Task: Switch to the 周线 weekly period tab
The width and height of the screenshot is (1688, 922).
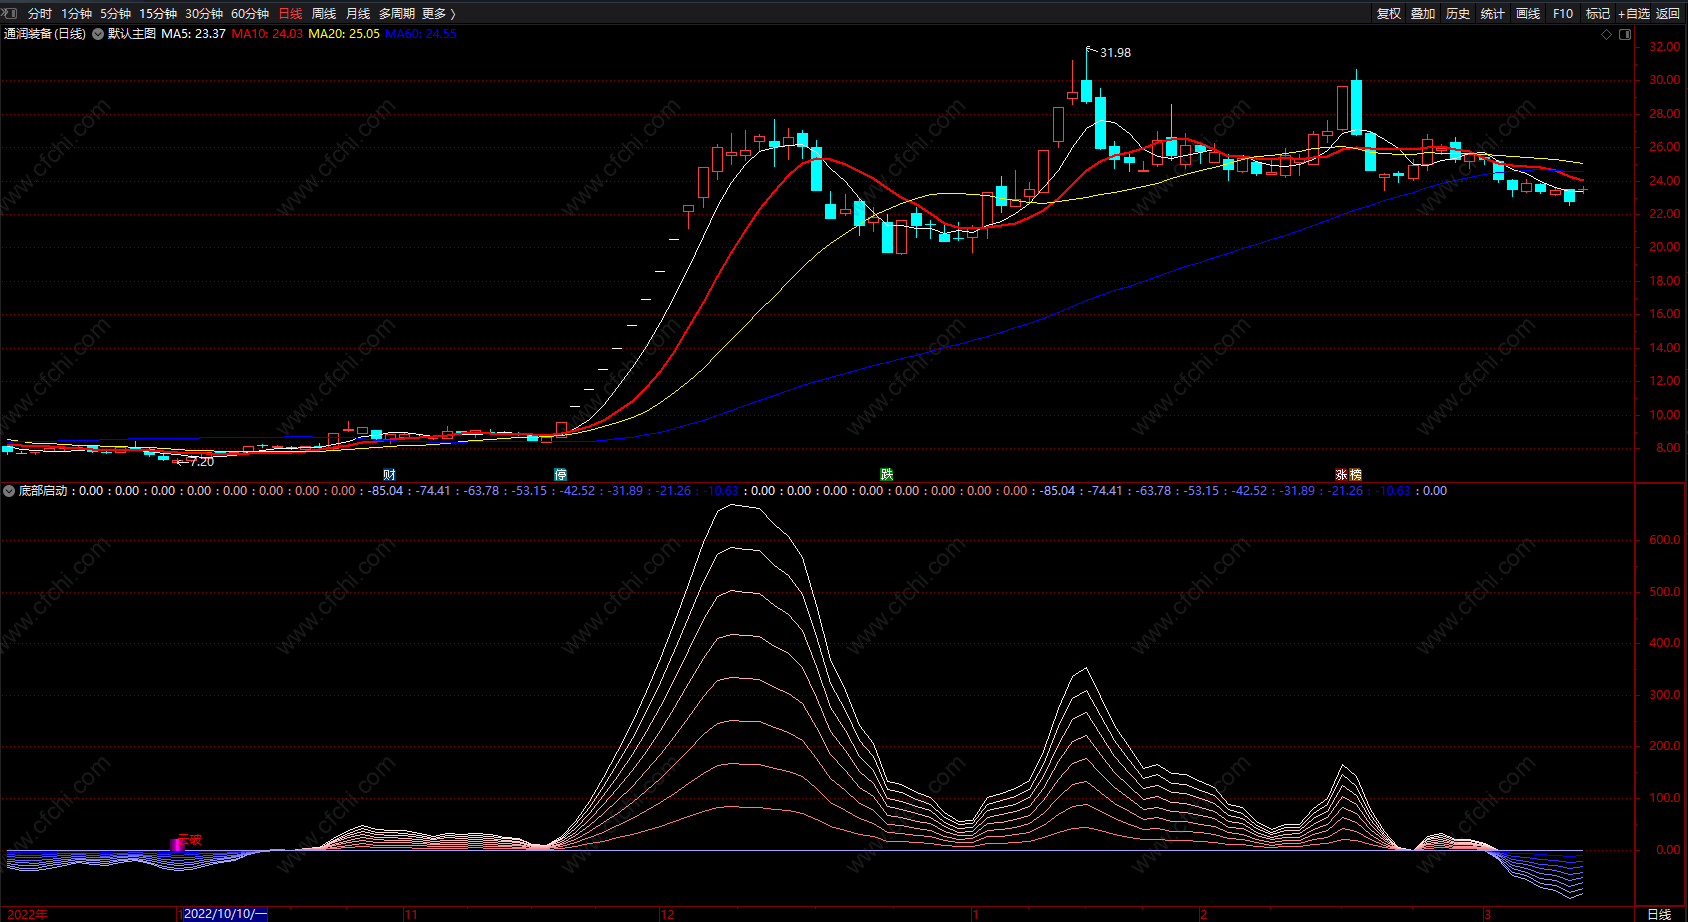Action: 324,13
